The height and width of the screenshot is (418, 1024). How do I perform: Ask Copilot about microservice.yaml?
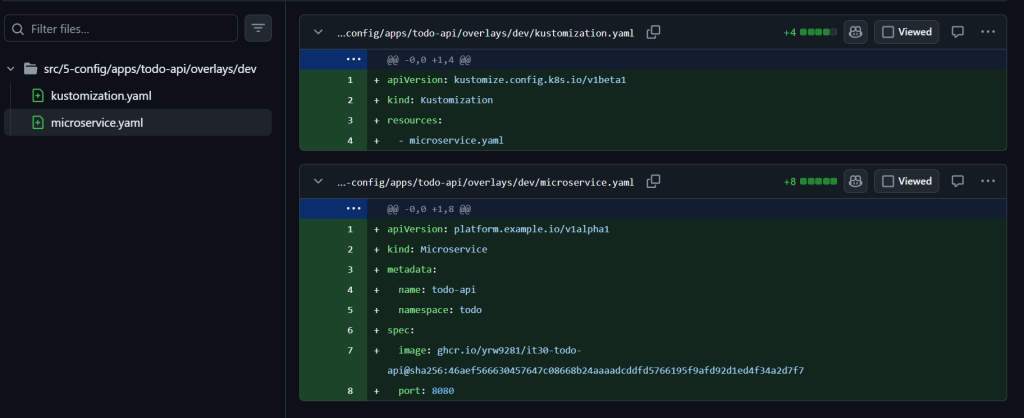tap(856, 181)
